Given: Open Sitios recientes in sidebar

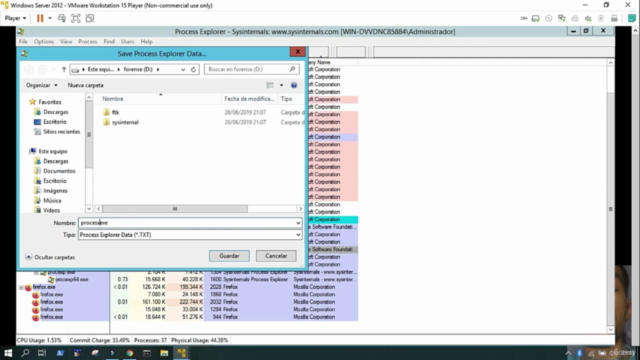Looking at the screenshot, I should pyautogui.click(x=61, y=131).
